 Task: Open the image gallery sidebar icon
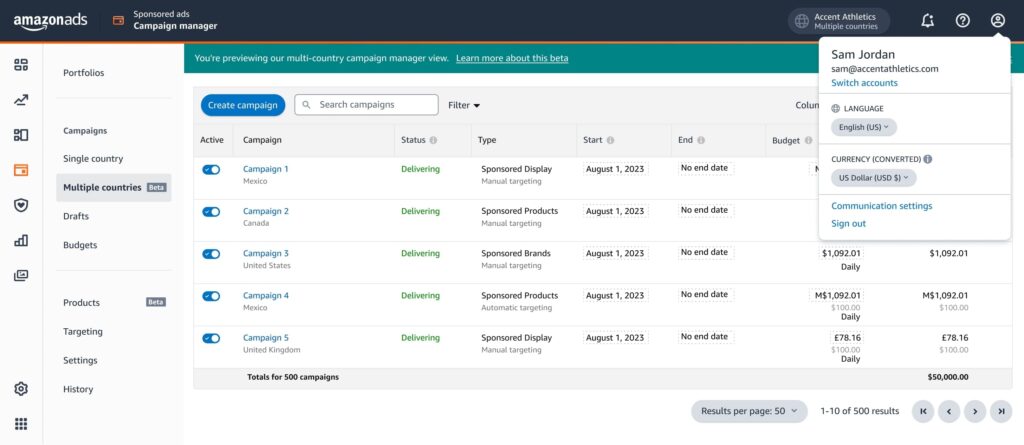pyautogui.click(x=21, y=275)
